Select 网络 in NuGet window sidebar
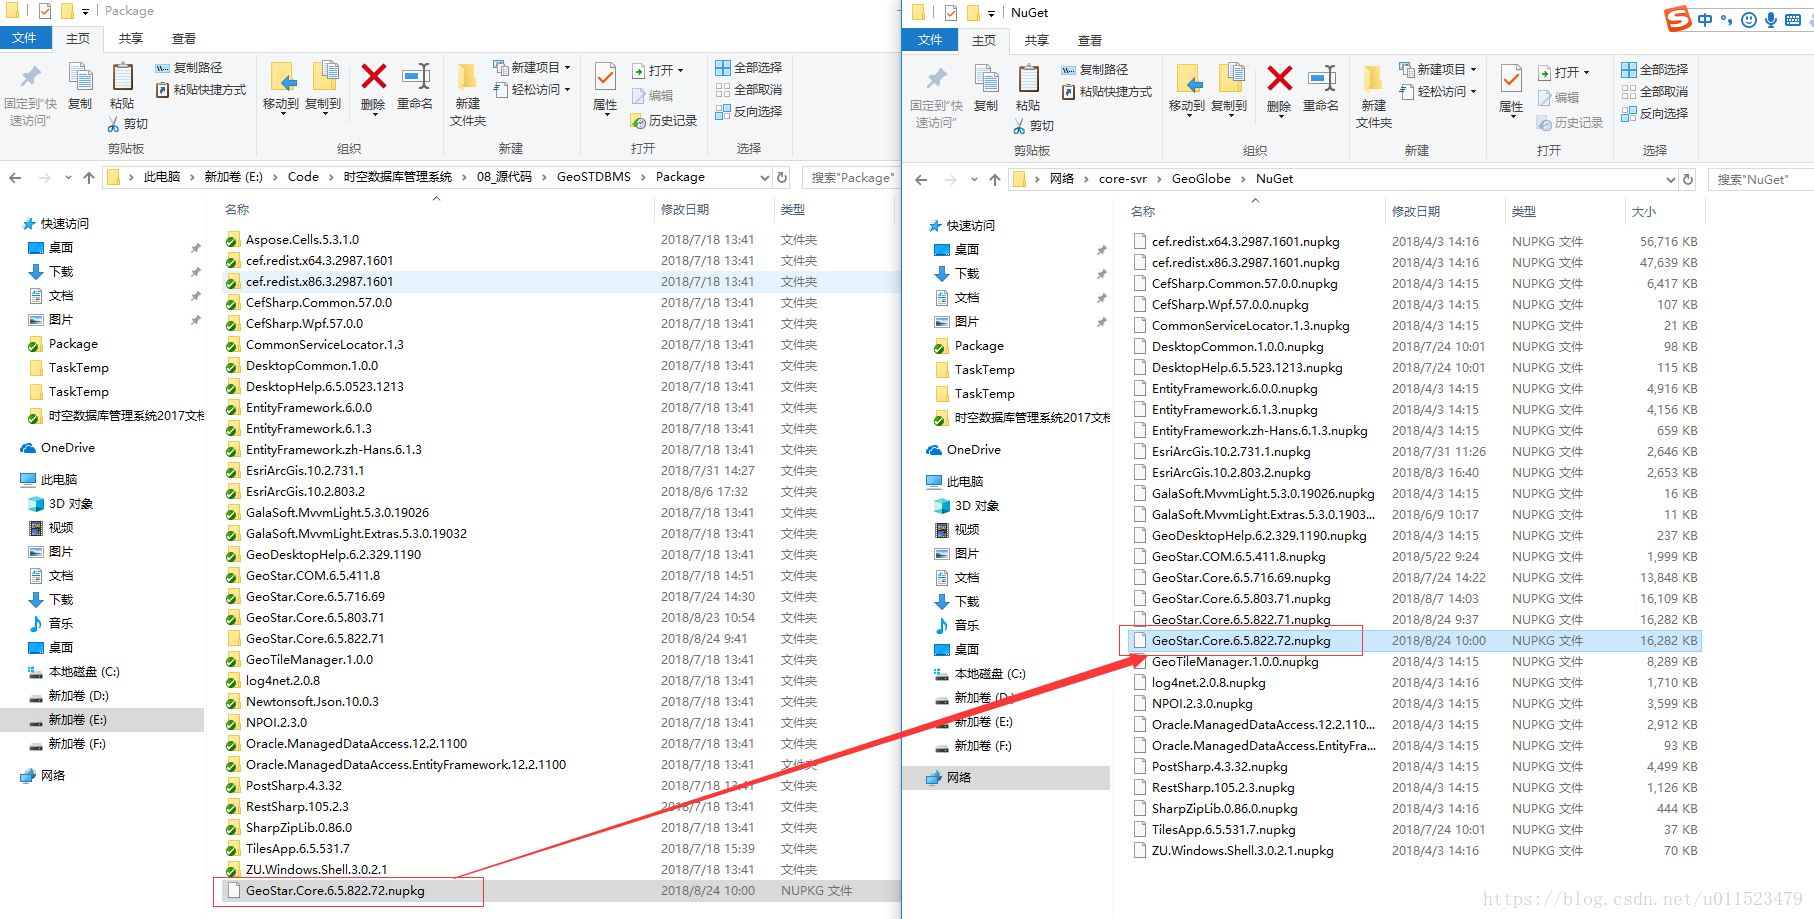The image size is (1814, 919). click(1008, 778)
